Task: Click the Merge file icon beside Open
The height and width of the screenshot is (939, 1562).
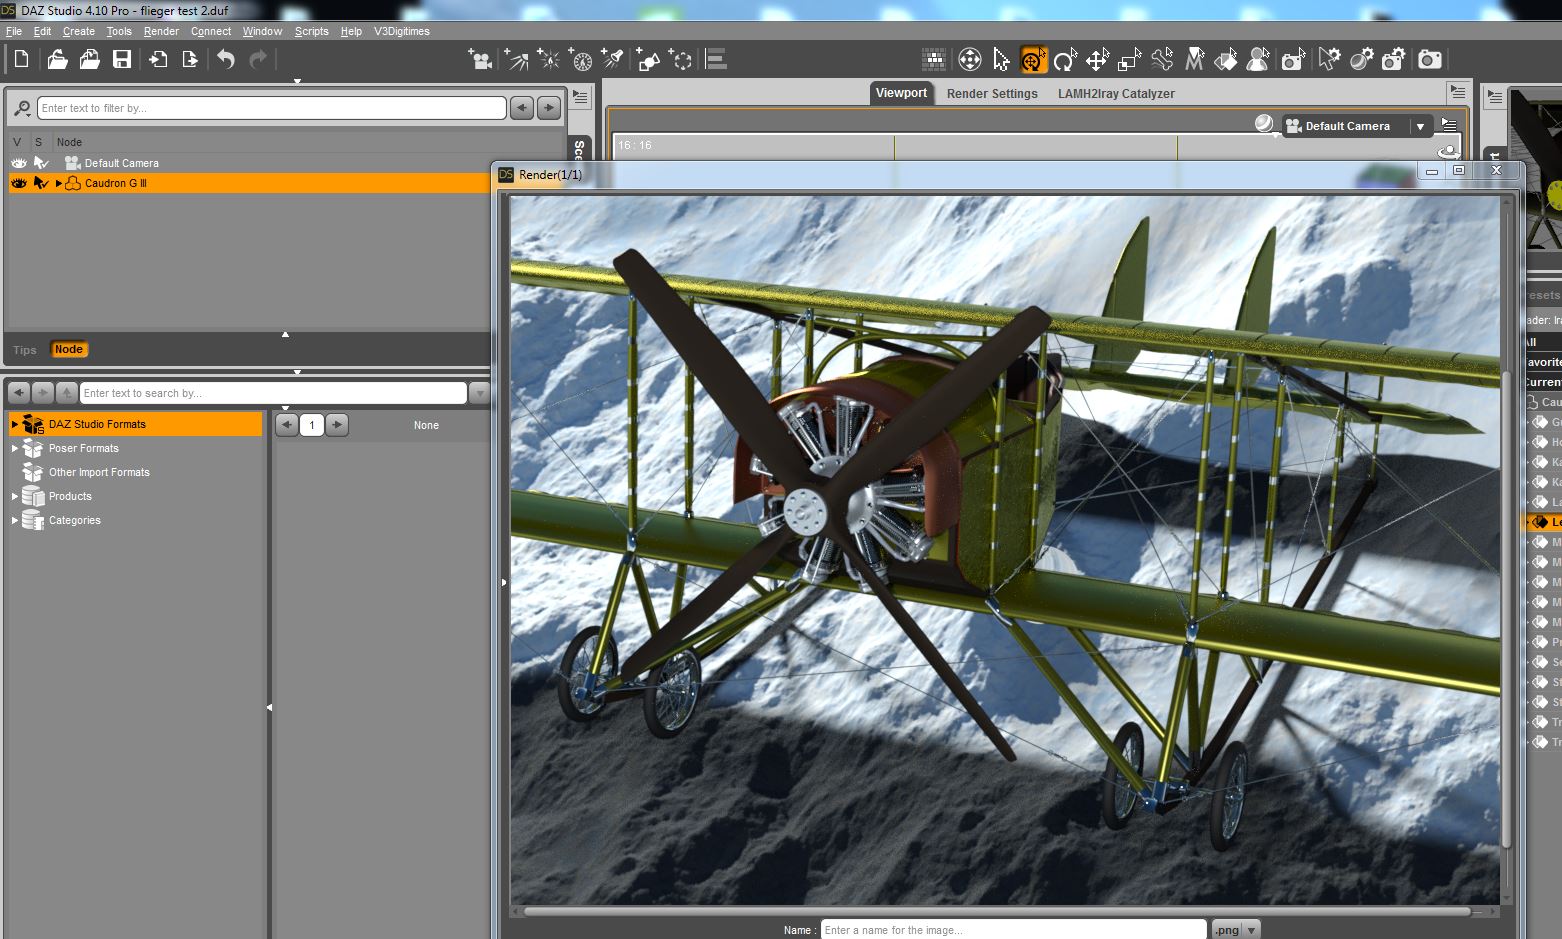Action: pos(89,60)
